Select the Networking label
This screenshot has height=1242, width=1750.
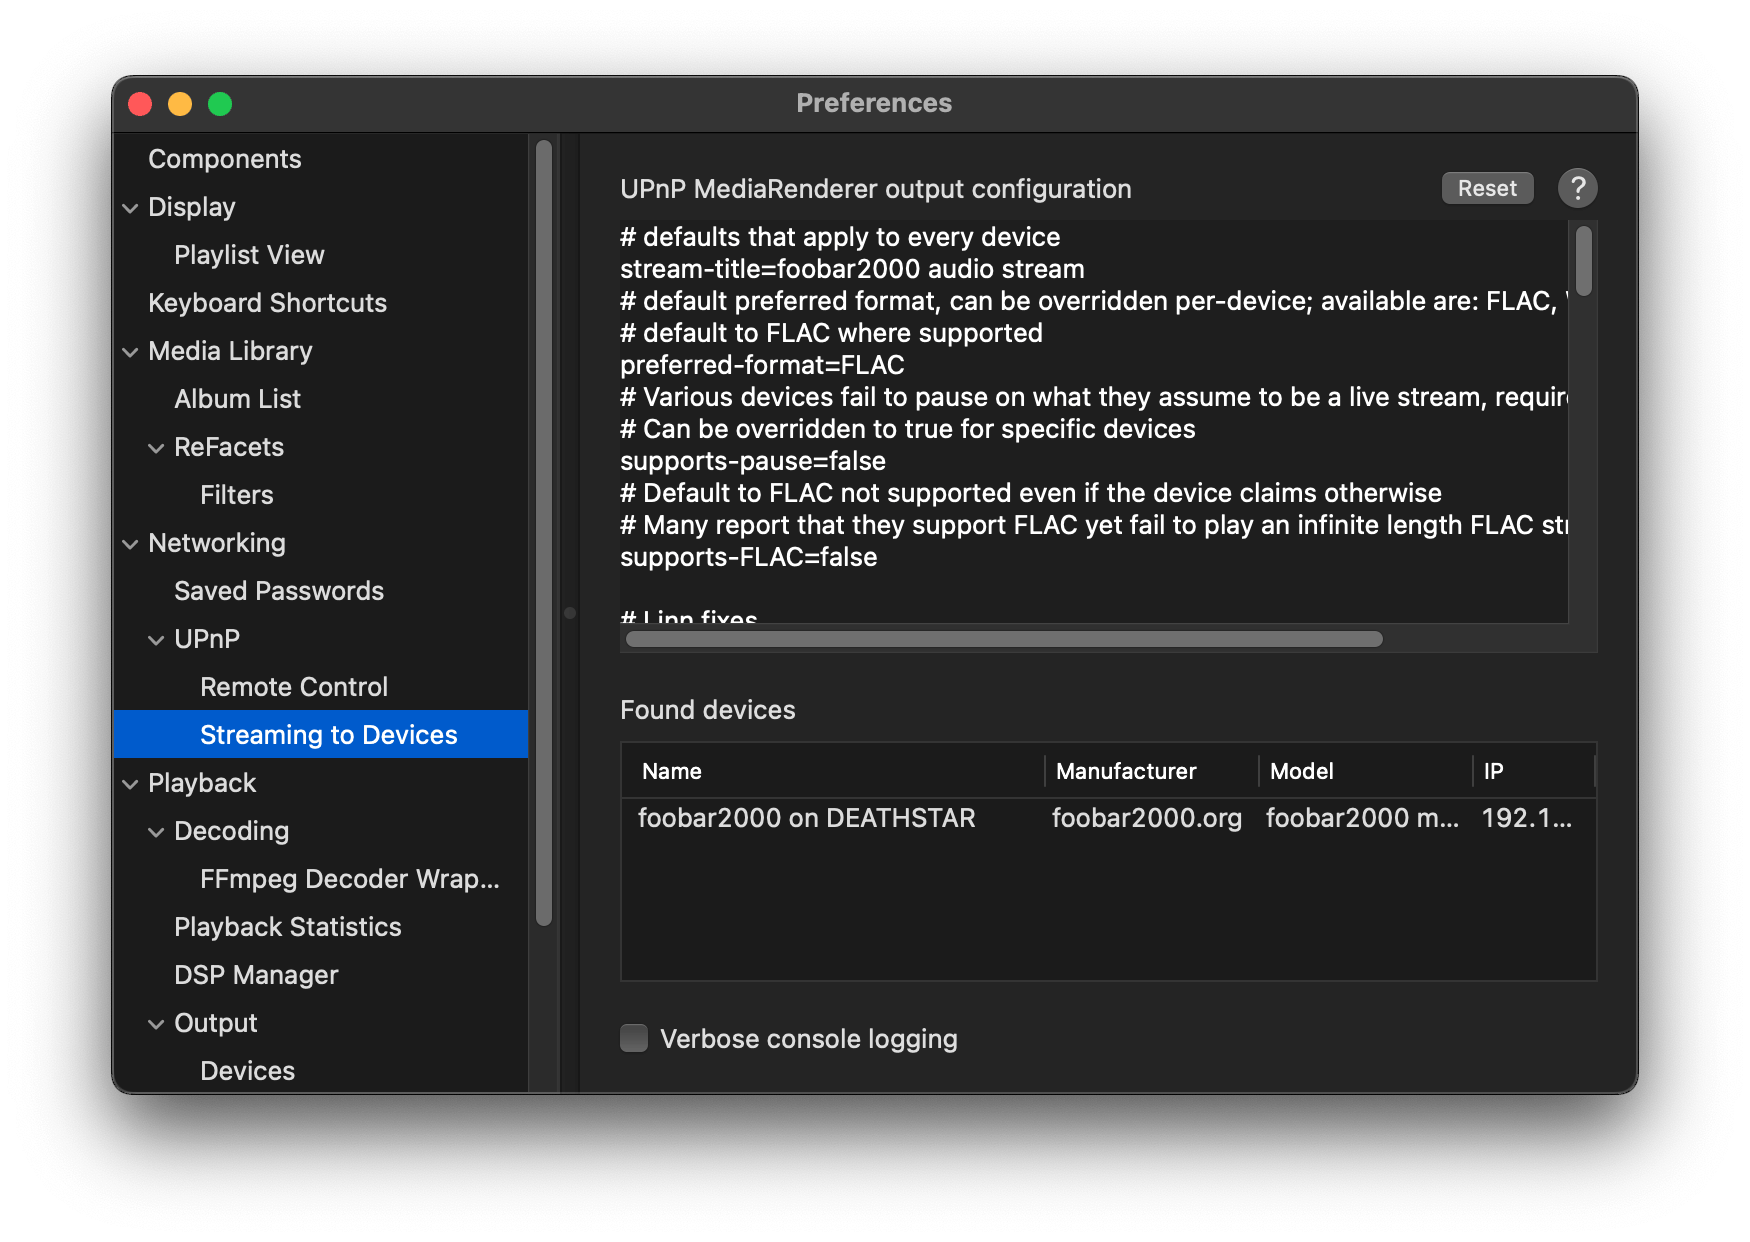coord(217,543)
